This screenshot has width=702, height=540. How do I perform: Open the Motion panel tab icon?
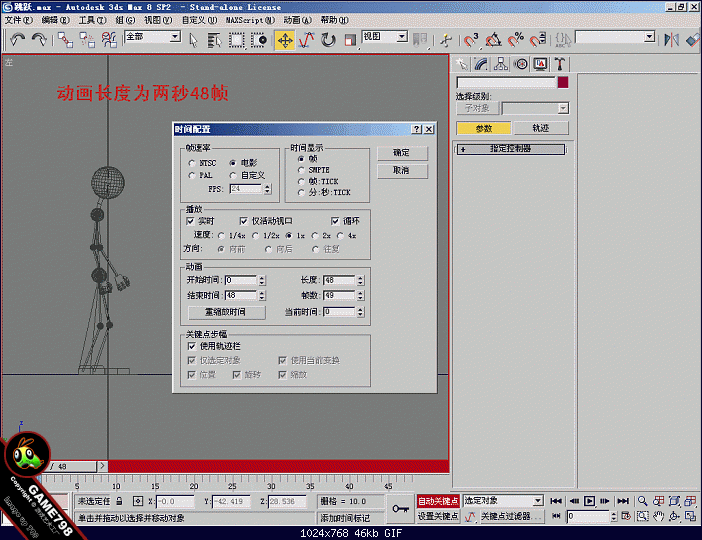[521, 64]
